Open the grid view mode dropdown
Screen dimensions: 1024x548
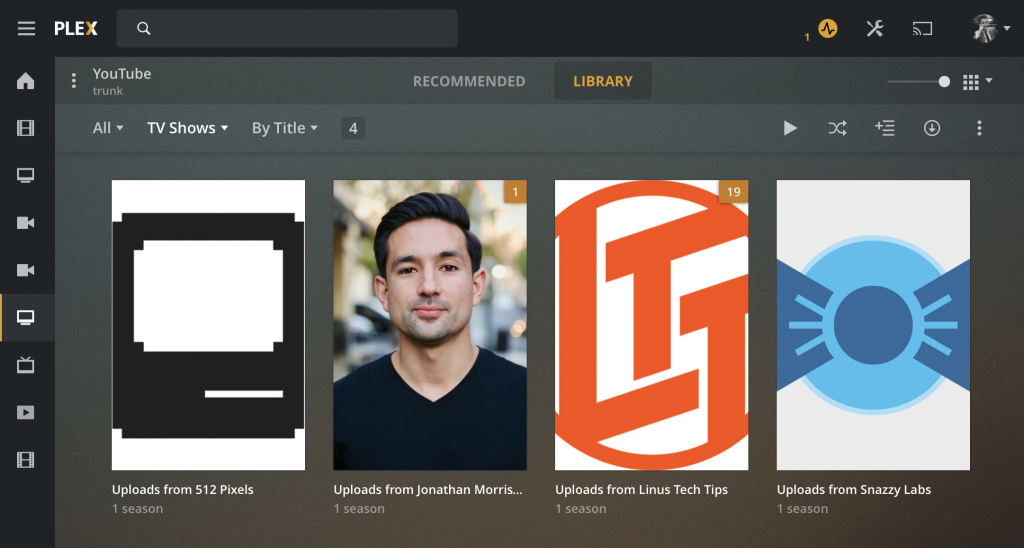[x=977, y=82]
